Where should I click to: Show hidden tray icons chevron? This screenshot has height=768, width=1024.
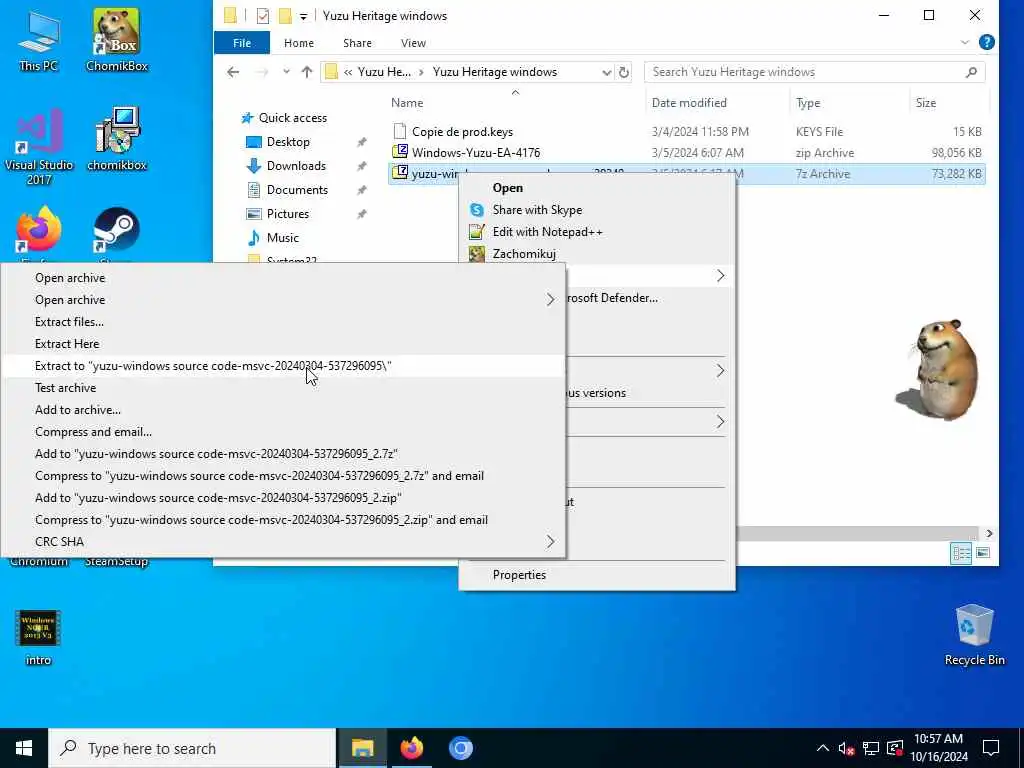pyautogui.click(x=823, y=748)
